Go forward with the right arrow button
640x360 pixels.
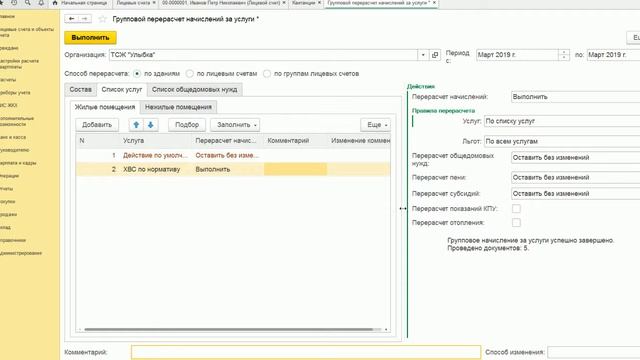[84, 19]
